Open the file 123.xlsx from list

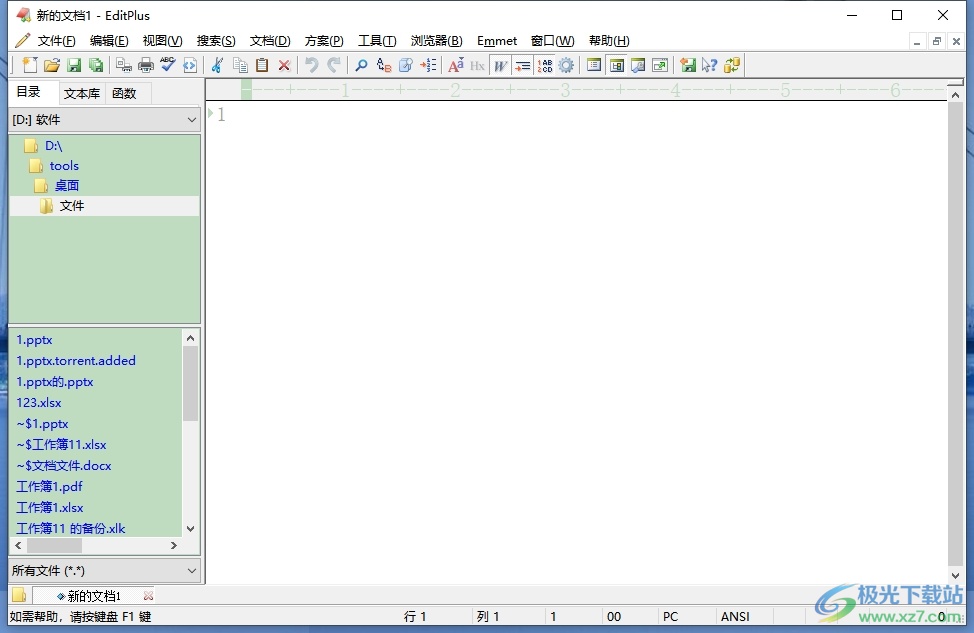click(x=39, y=403)
